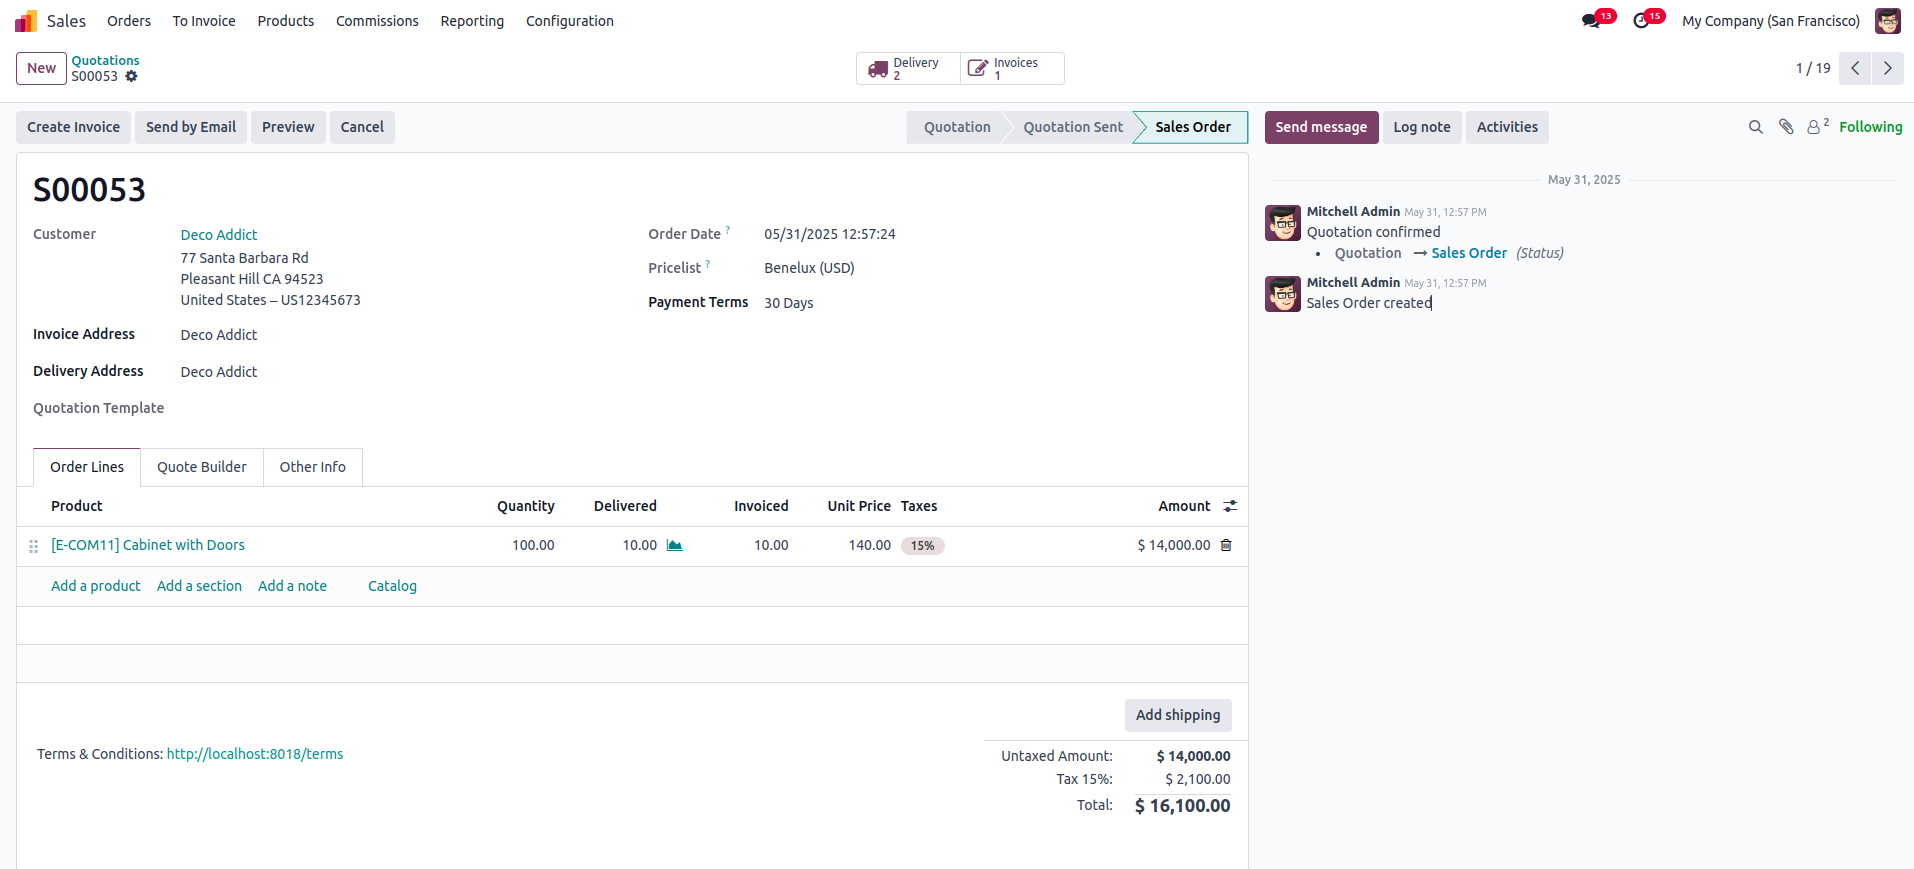Open the To Invoice menu
This screenshot has height=869, width=1914.
204,21
